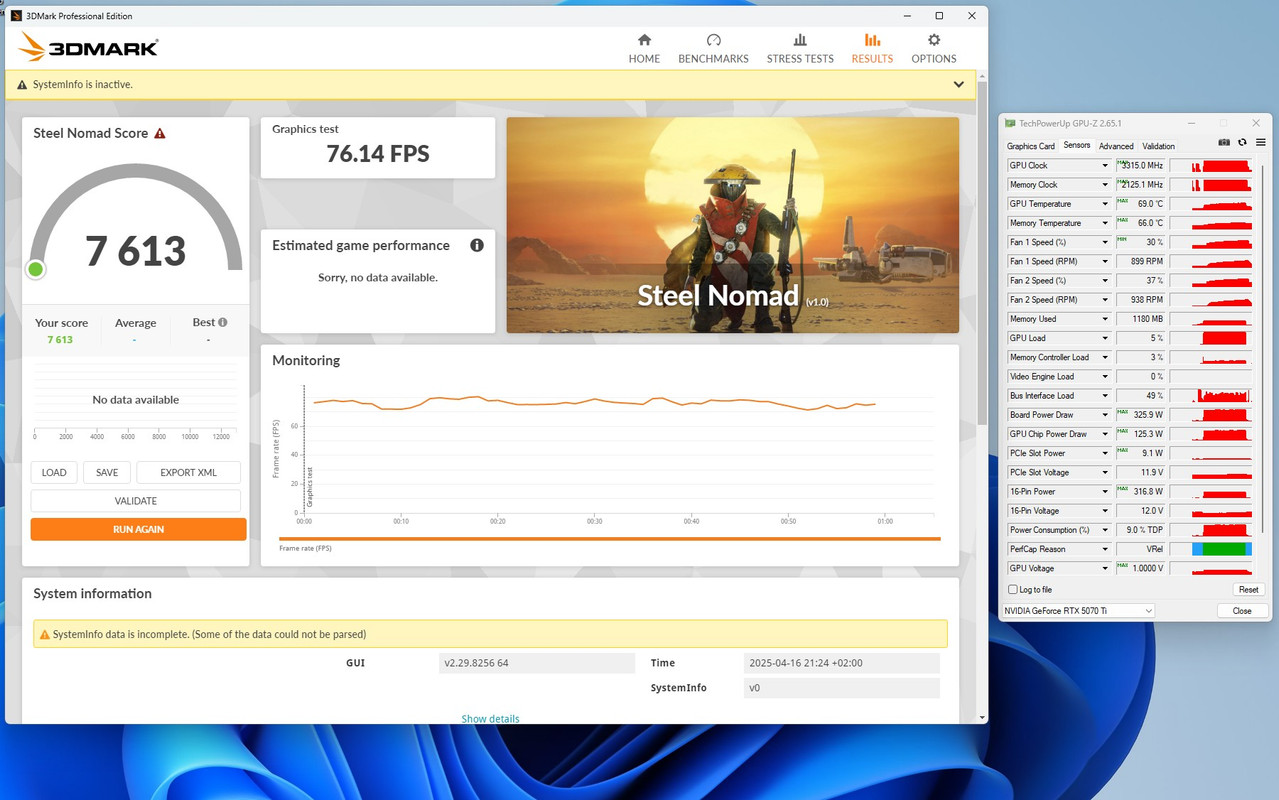The height and width of the screenshot is (800, 1279).
Task: Click the 7 613 score number in gauge
Action: [136, 250]
